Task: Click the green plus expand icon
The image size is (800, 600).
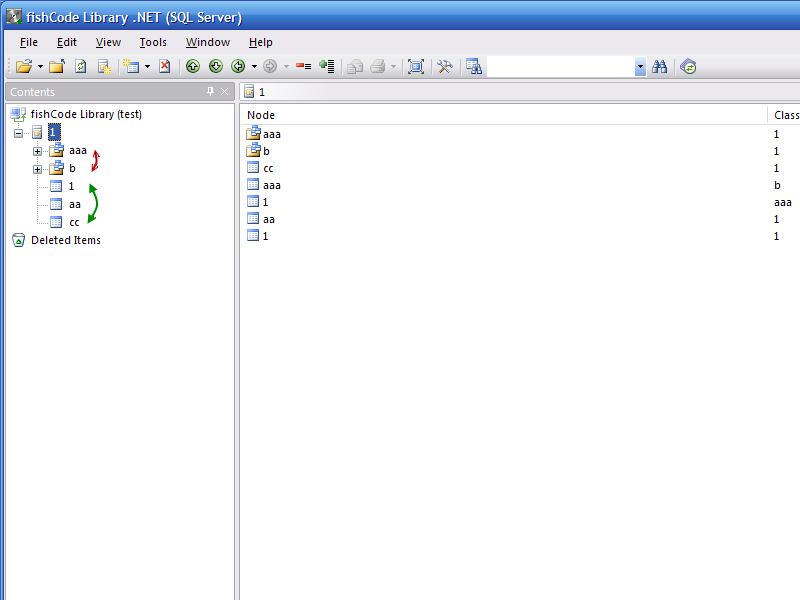Action: point(327,66)
